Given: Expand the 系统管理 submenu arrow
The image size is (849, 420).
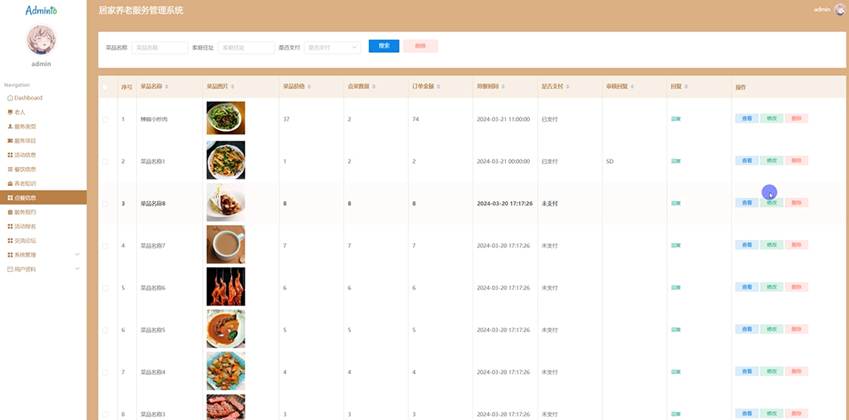Looking at the screenshot, I should [x=77, y=254].
